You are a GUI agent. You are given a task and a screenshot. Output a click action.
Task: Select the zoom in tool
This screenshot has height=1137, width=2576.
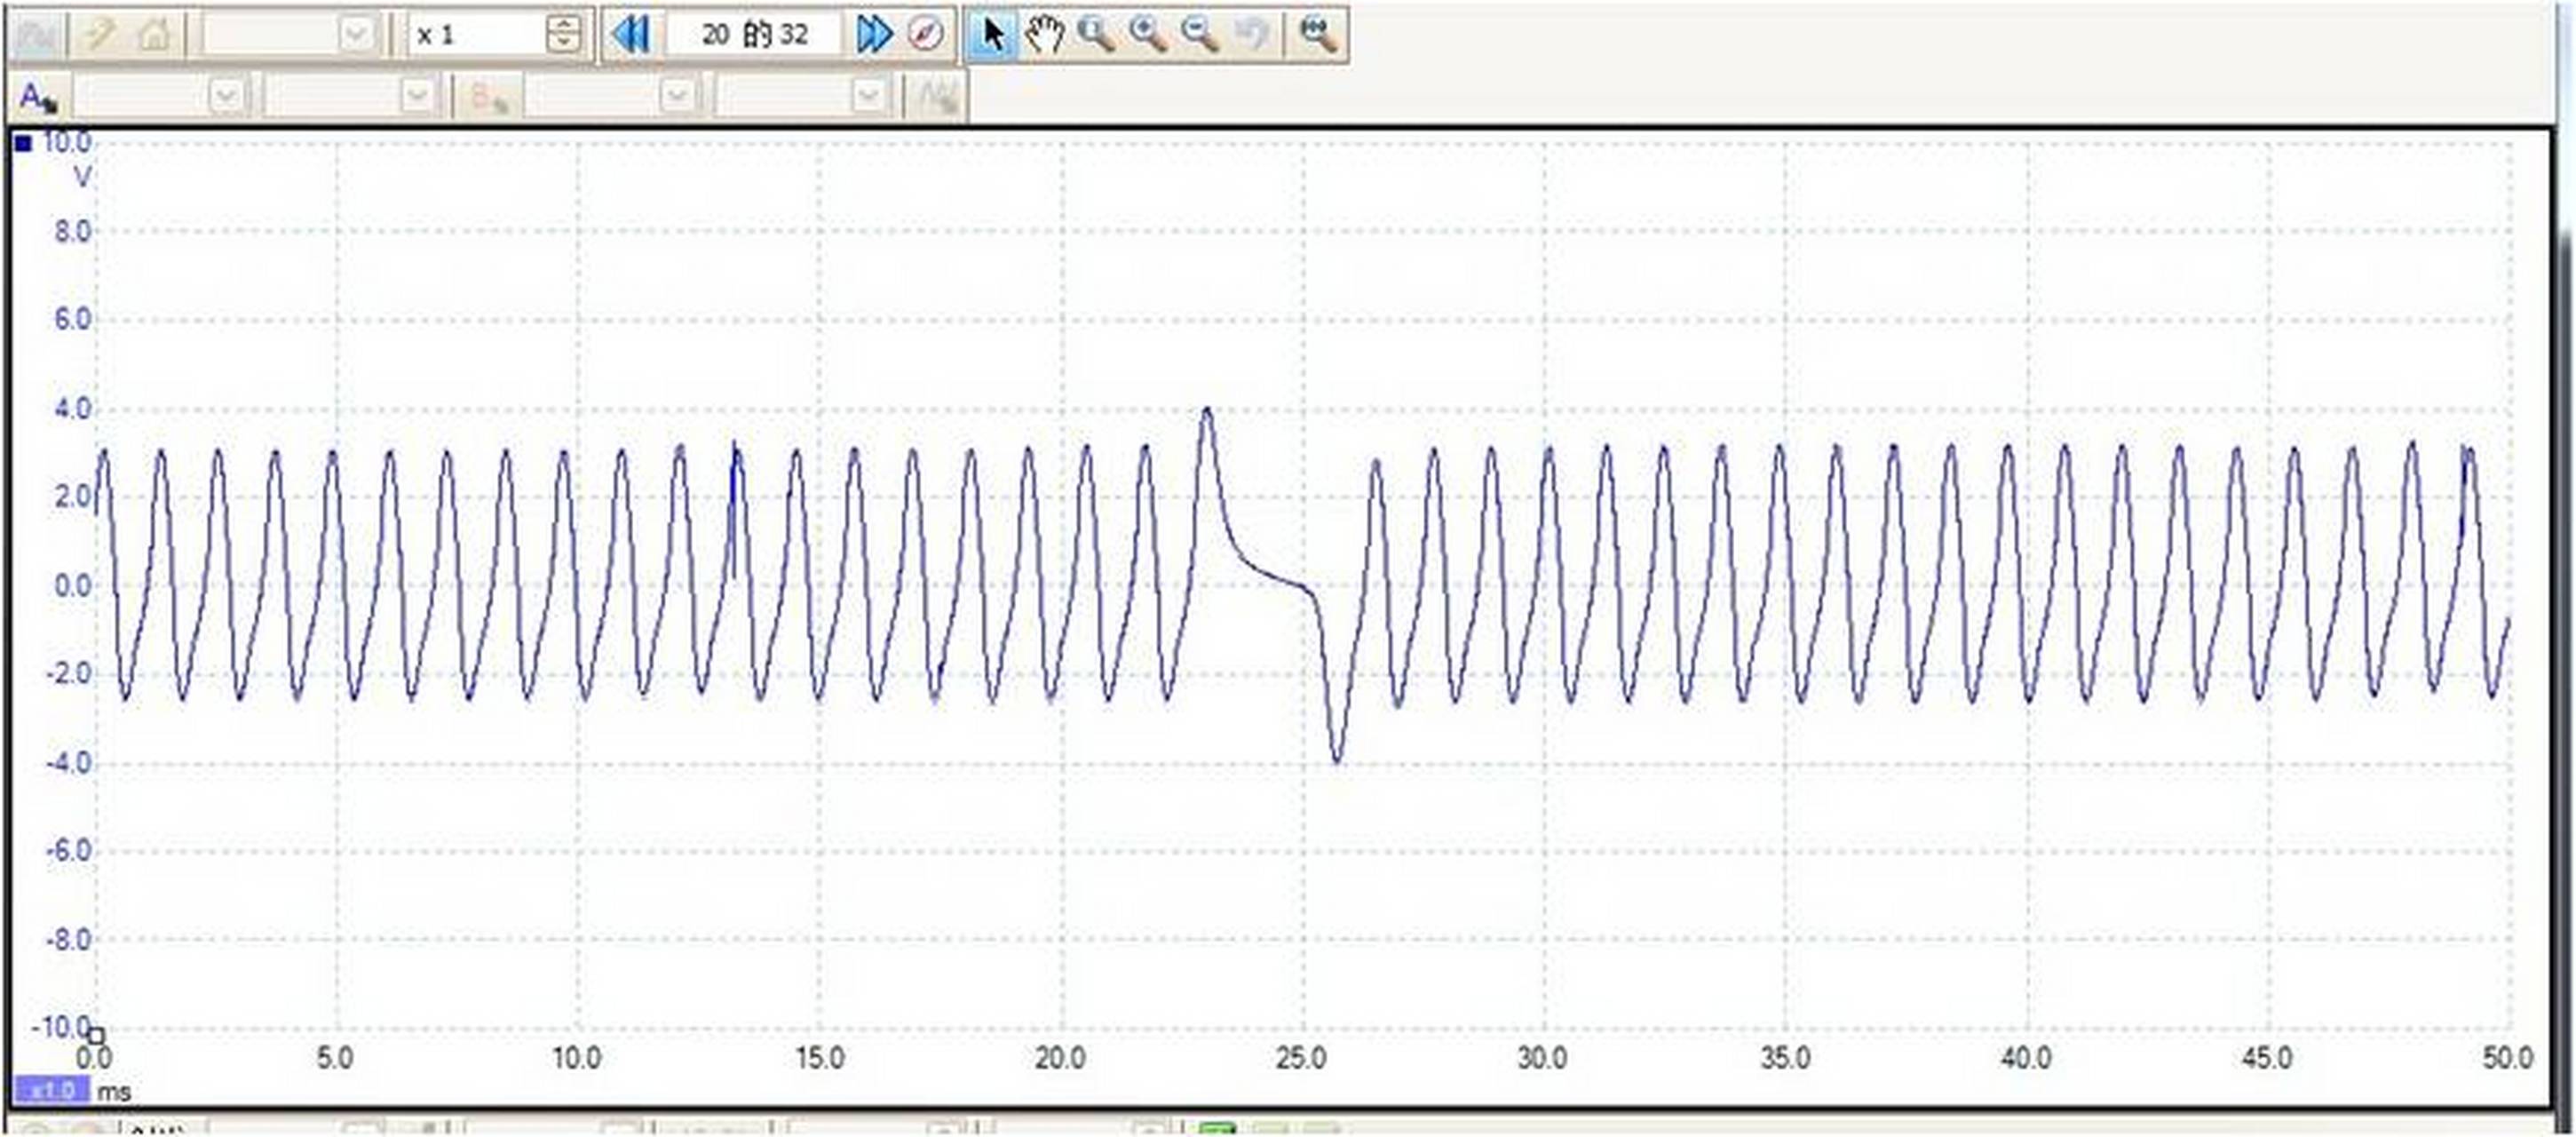(x=1148, y=35)
